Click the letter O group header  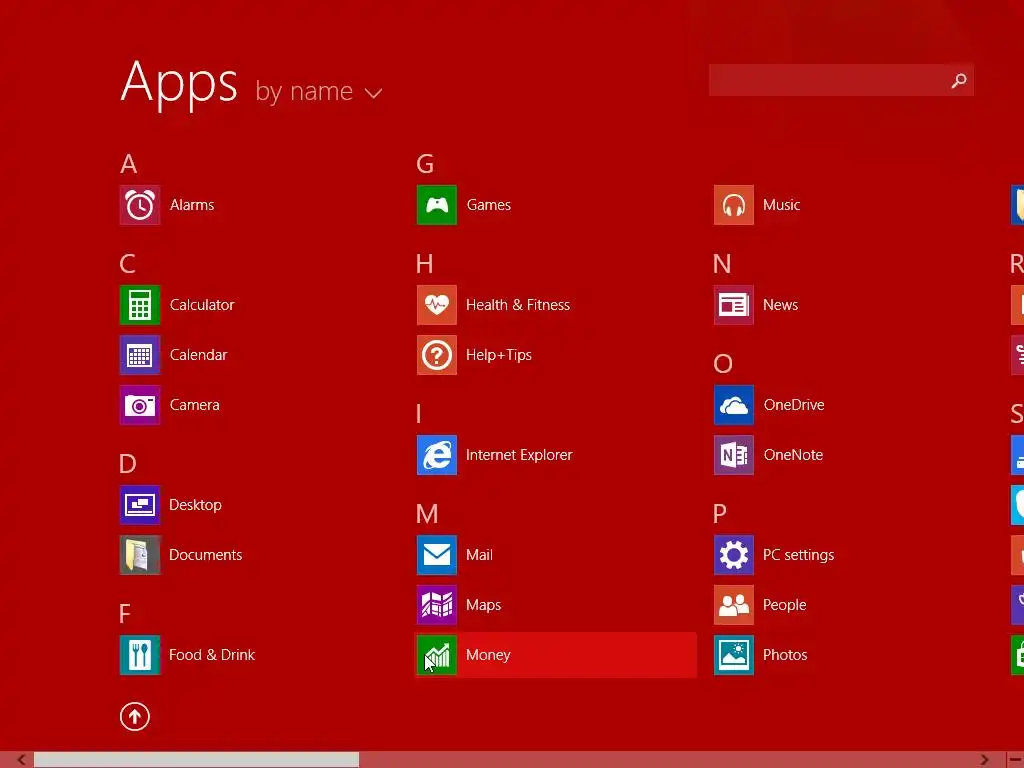point(723,364)
